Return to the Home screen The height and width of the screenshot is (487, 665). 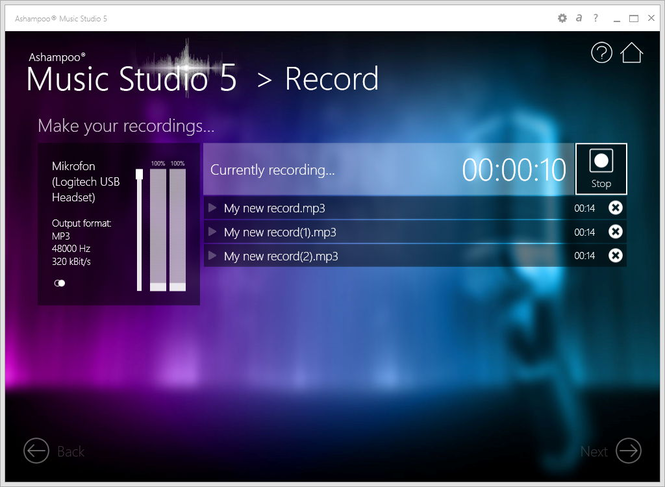point(631,53)
